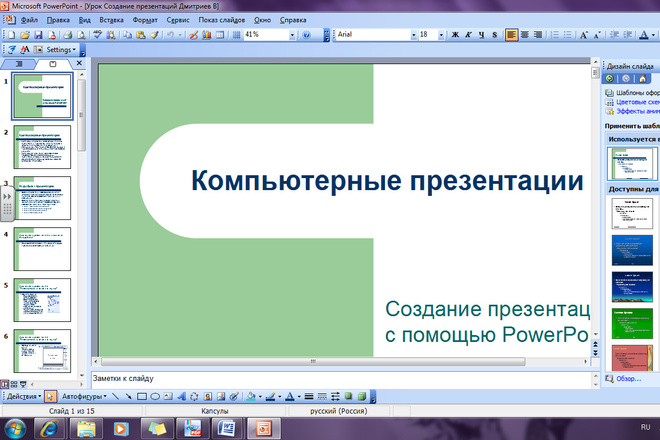This screenshot has height=440, width=660.
Task: Toggle italic formatting (К)
Action: 468,35
